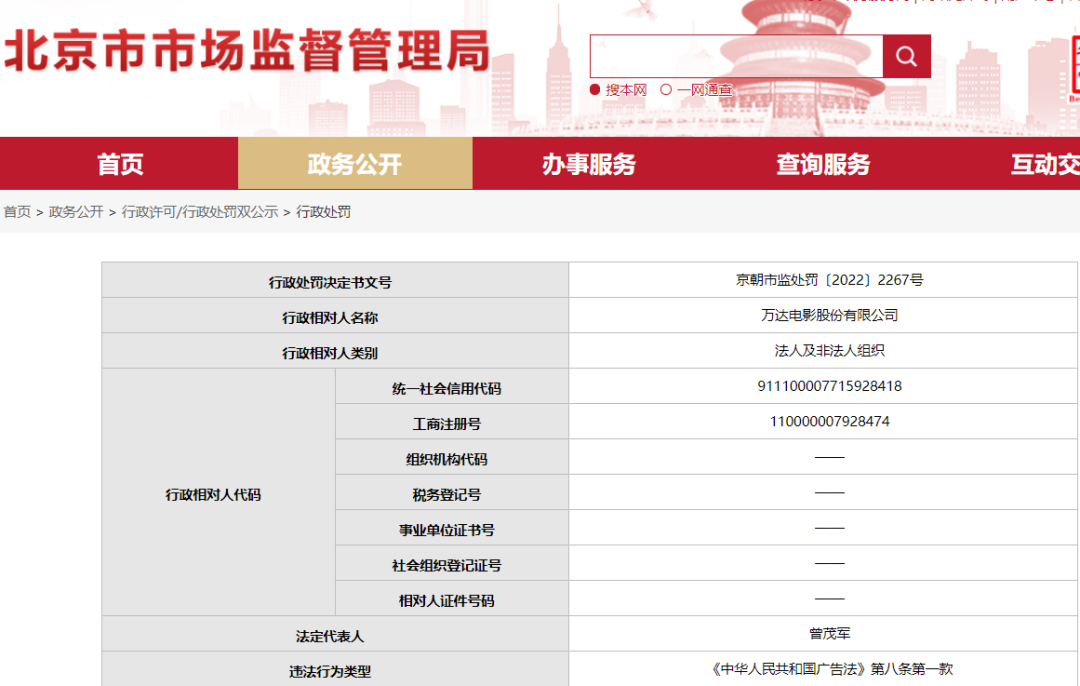Click the 行政相对人名称 label cell
This screenshot has height=686, width=1080.
click(x=335, y=315)
